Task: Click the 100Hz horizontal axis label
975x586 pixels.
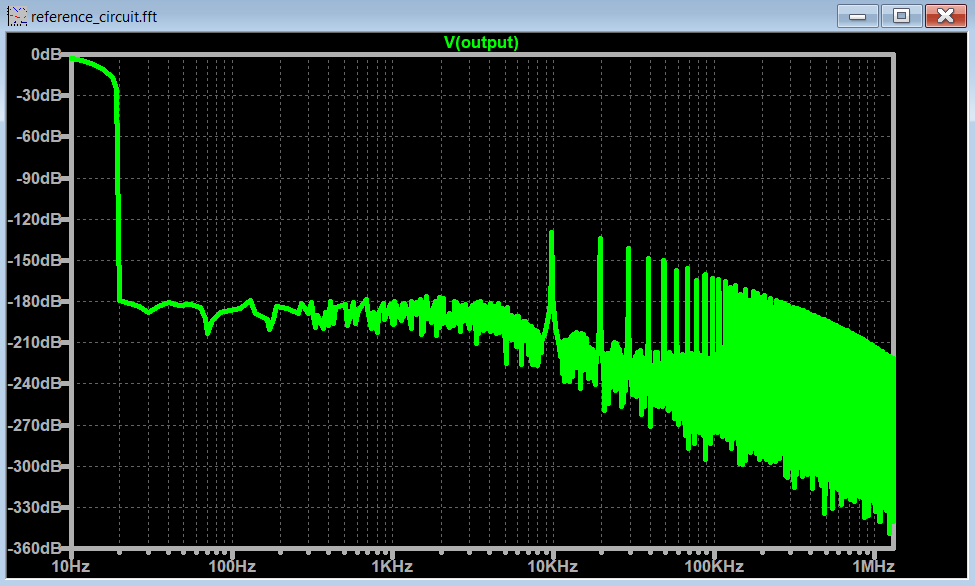Action: (x=231, y=566)
